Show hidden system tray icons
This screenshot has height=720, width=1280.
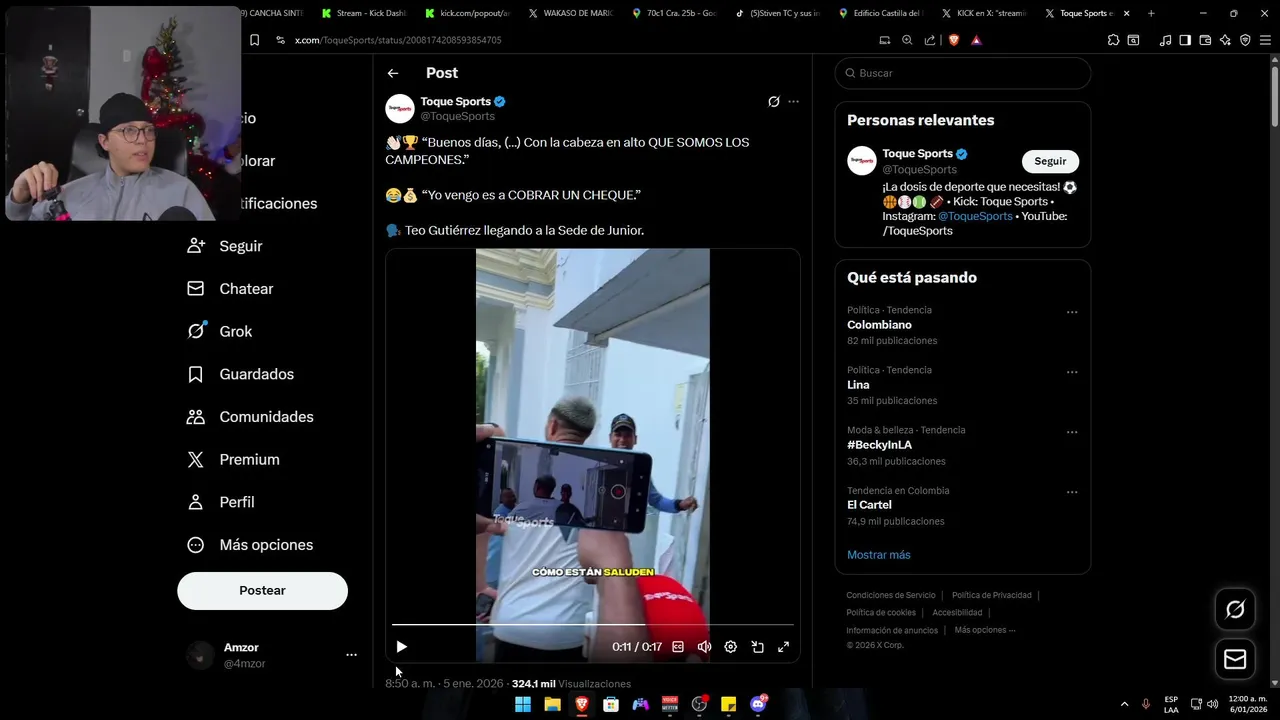pyautogui.click(x=1124, y=704)
